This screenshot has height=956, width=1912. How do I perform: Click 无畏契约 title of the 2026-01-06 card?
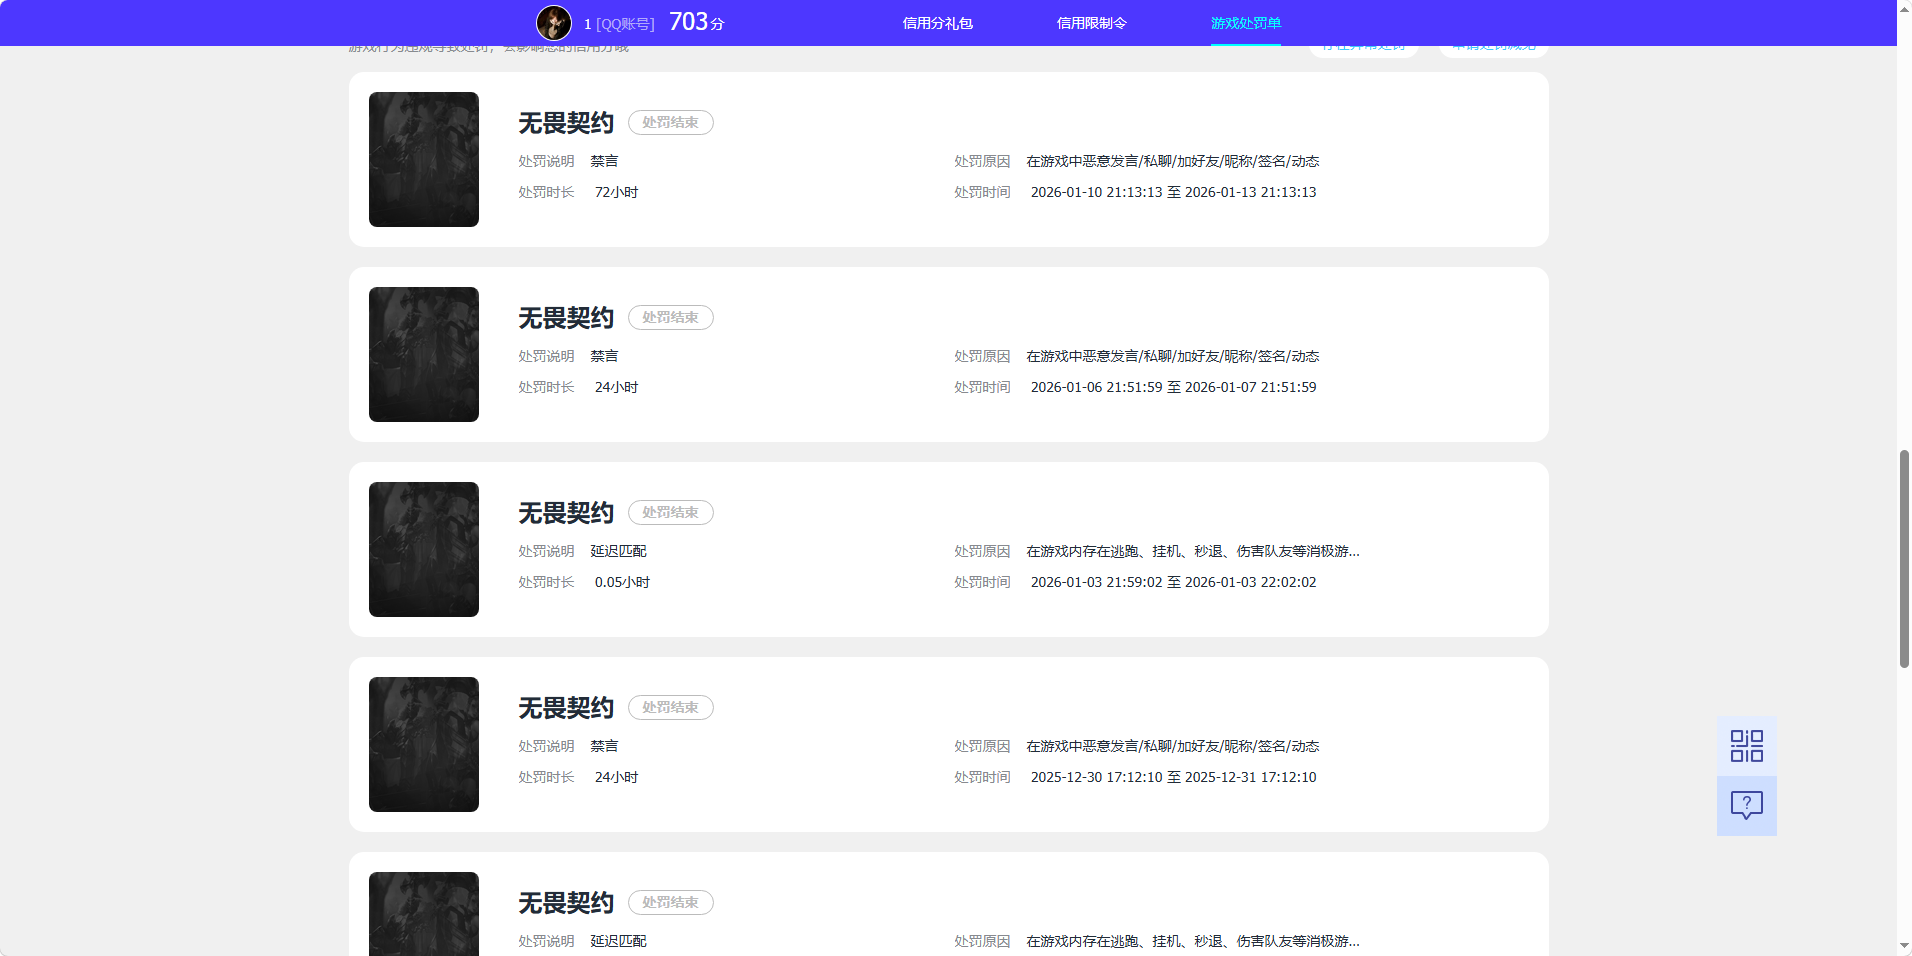pos(566,318)
